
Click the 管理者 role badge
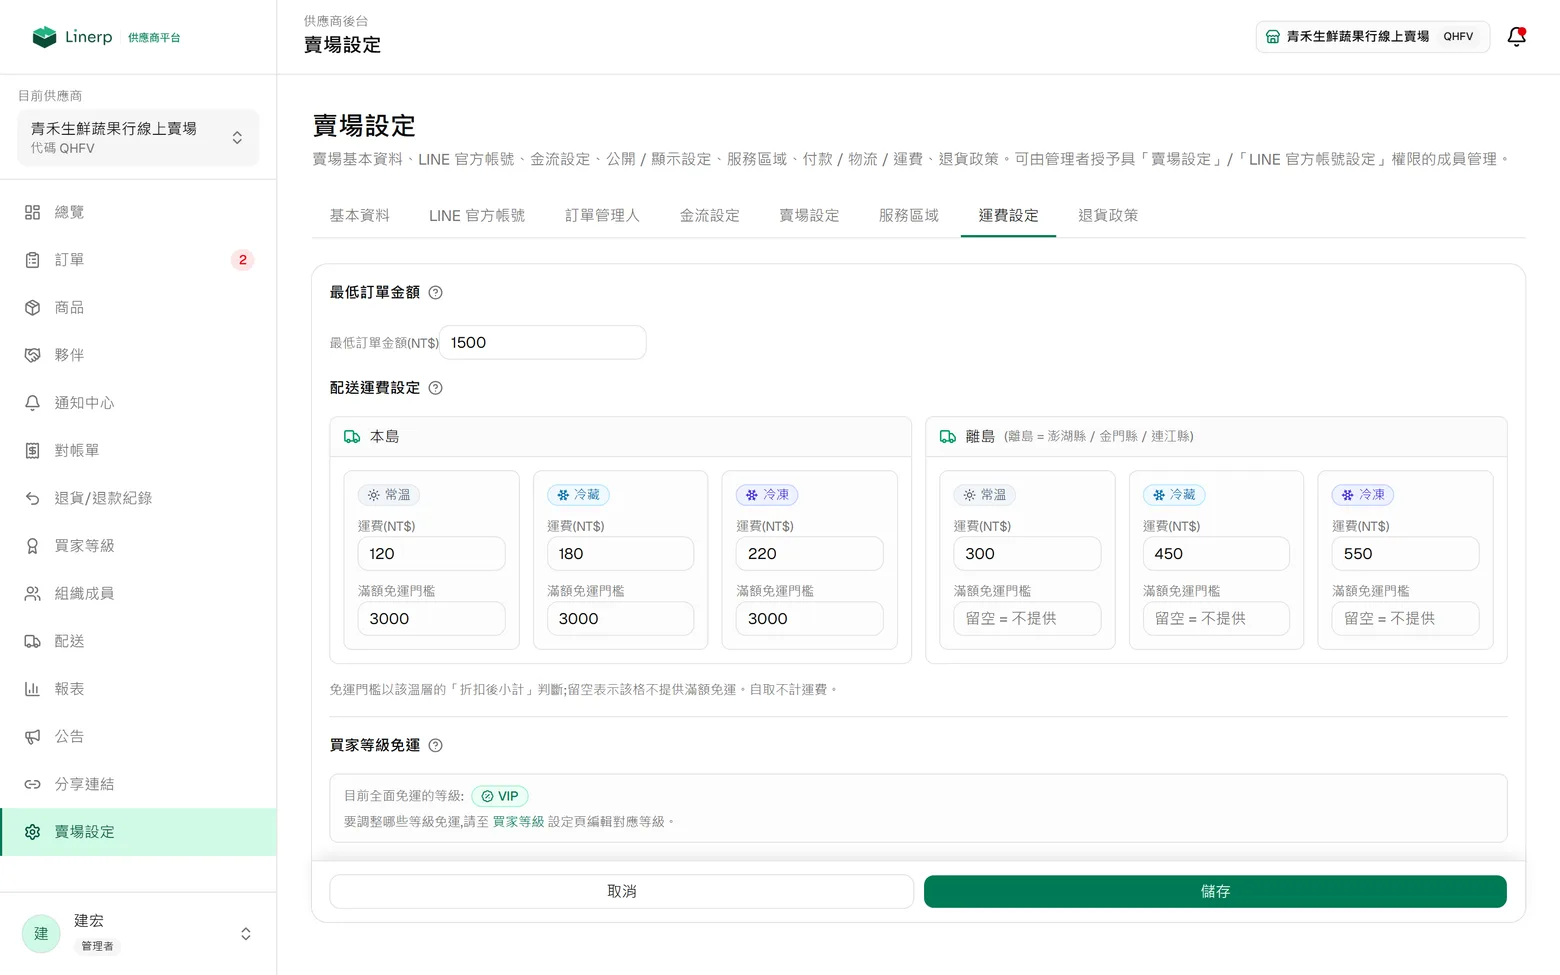coord(97,946)
